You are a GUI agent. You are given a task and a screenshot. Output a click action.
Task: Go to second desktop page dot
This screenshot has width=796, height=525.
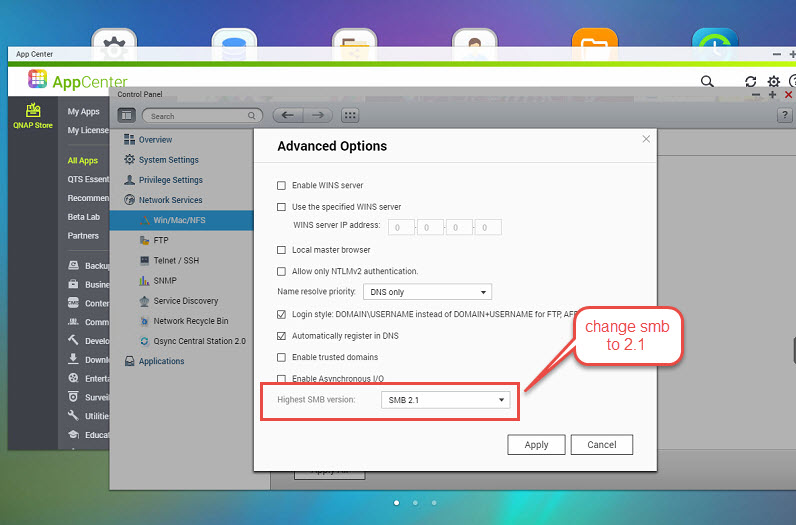pyautogui.click(x=415, y=503)
